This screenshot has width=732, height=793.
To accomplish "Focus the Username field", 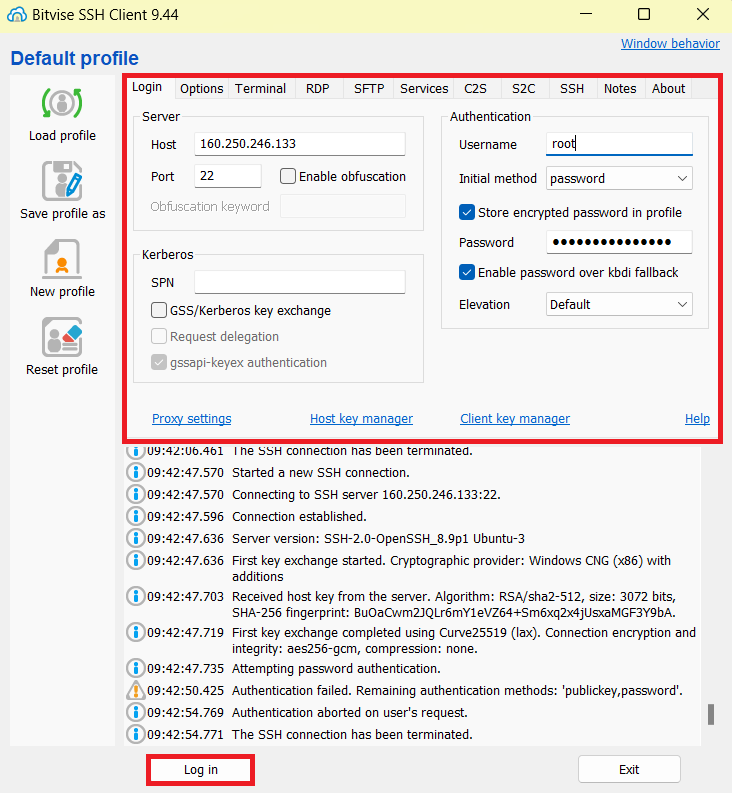I will [619, 144].
